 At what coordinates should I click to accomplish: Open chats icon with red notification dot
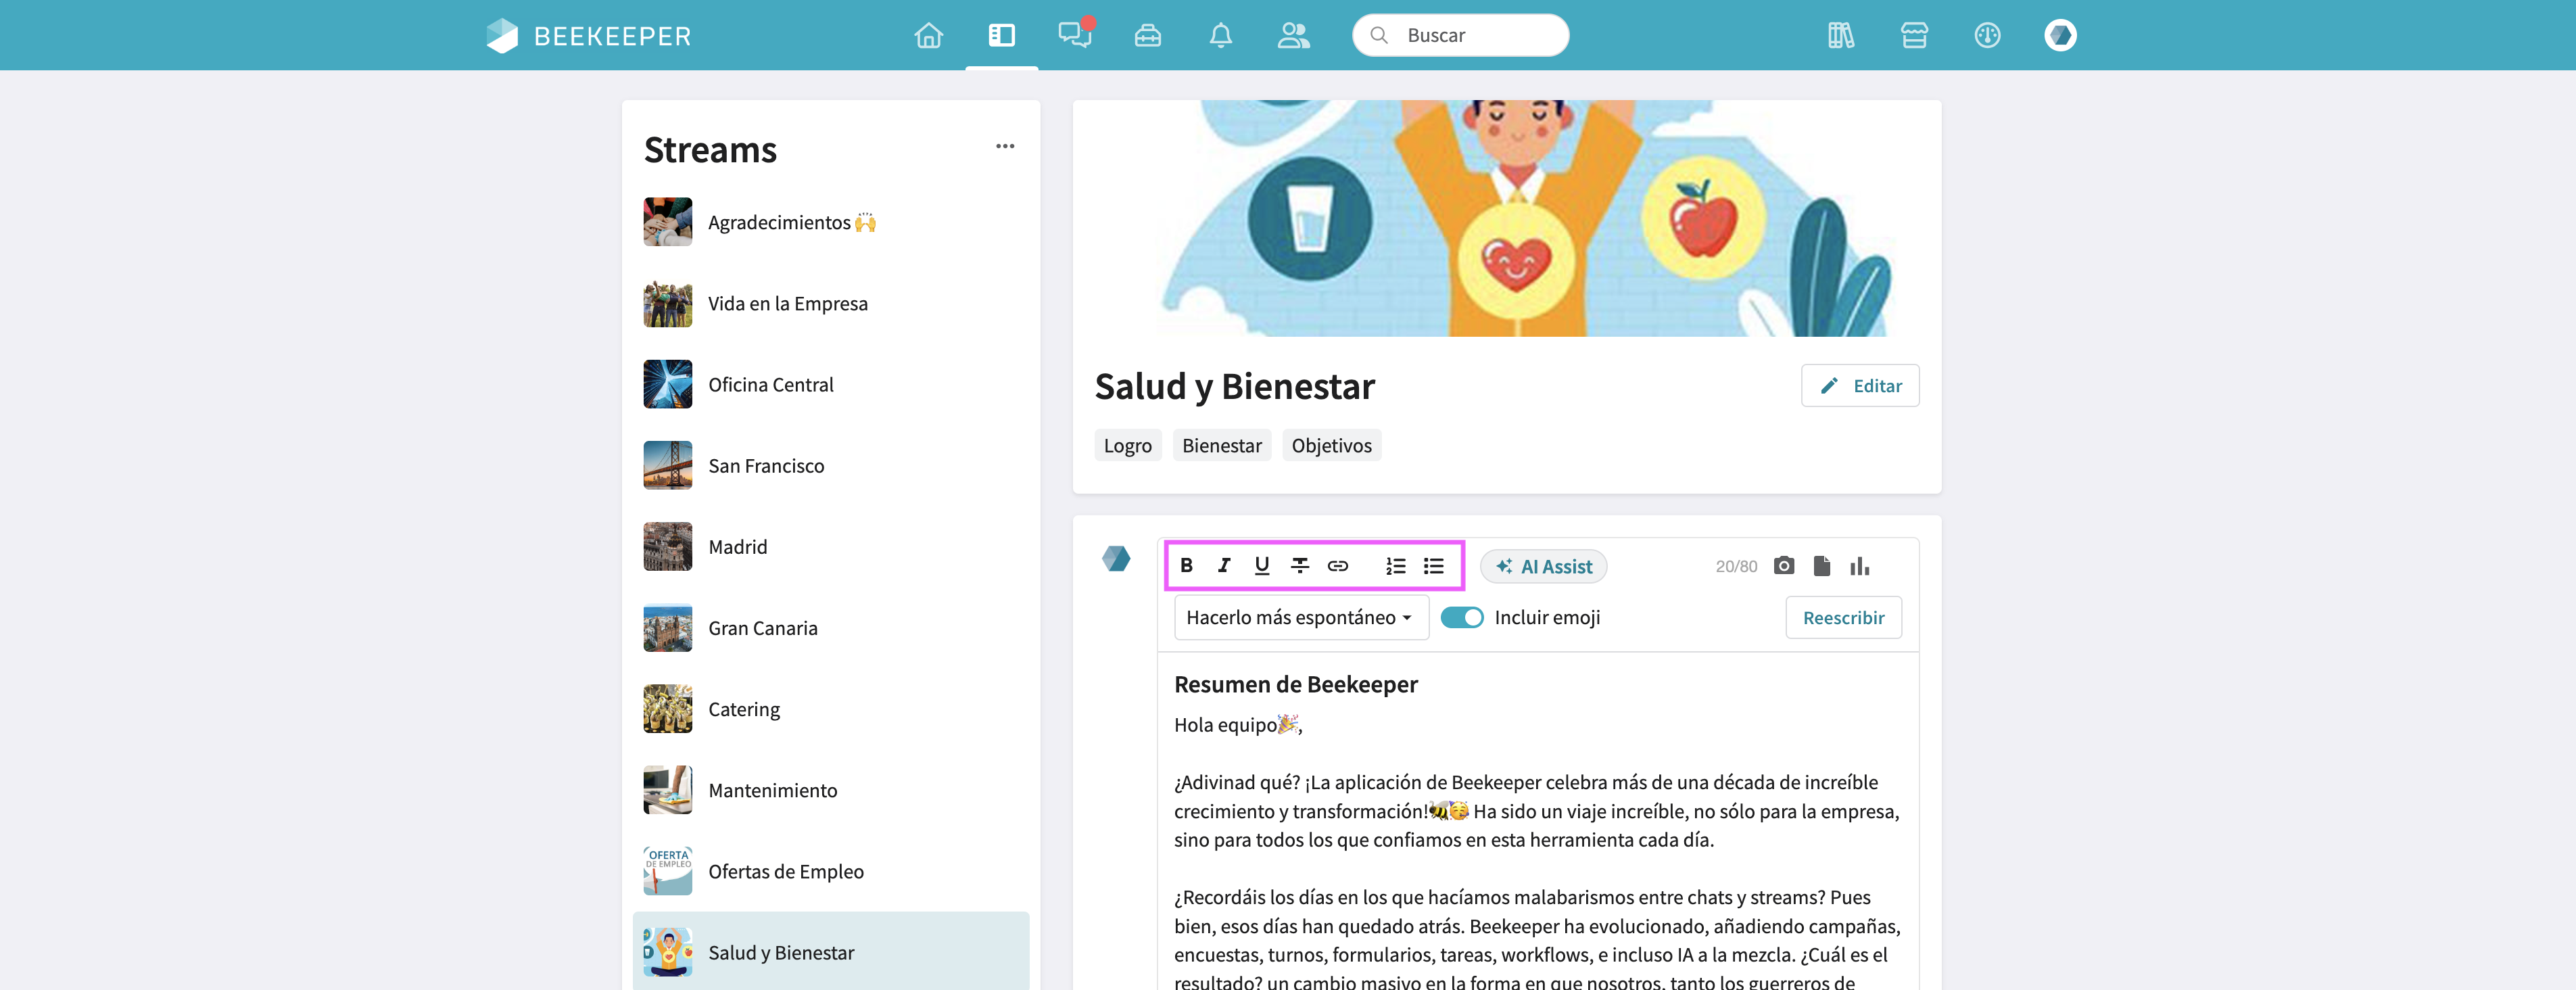(1075, 34)
